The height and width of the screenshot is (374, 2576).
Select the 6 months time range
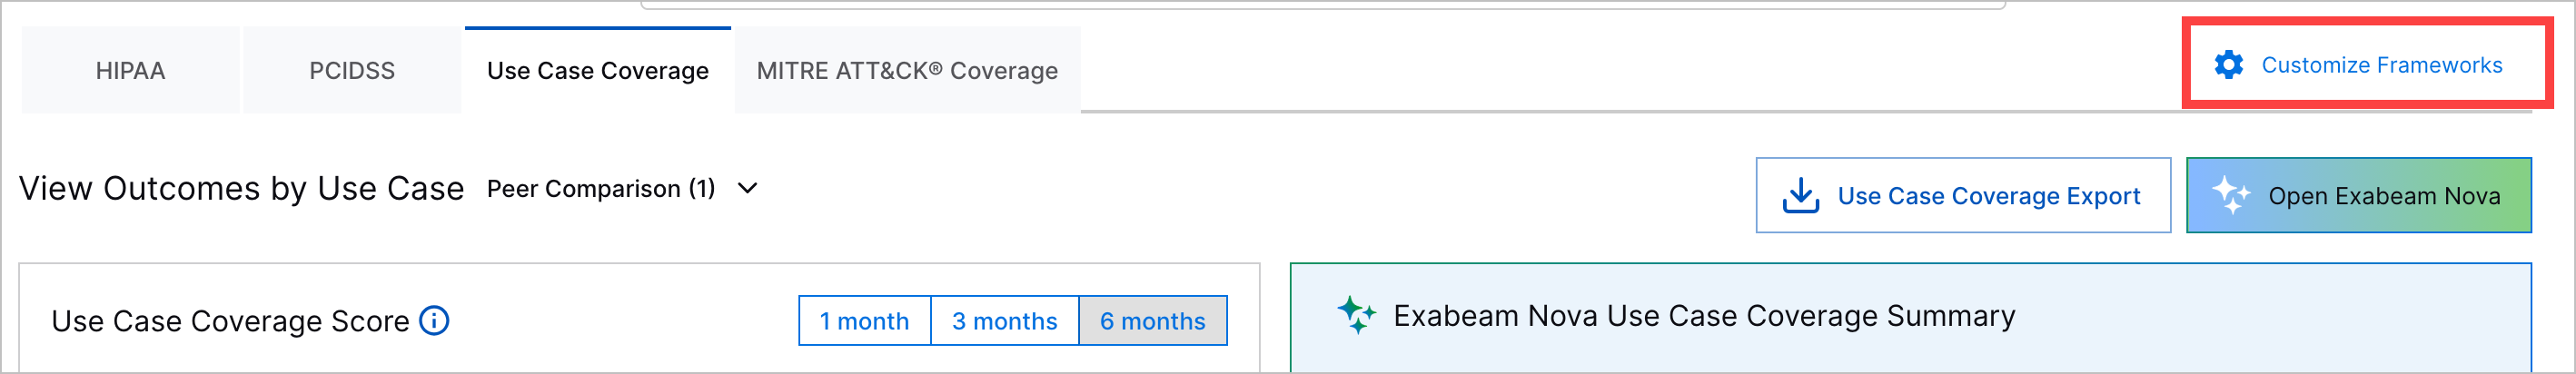[1152, 321]
